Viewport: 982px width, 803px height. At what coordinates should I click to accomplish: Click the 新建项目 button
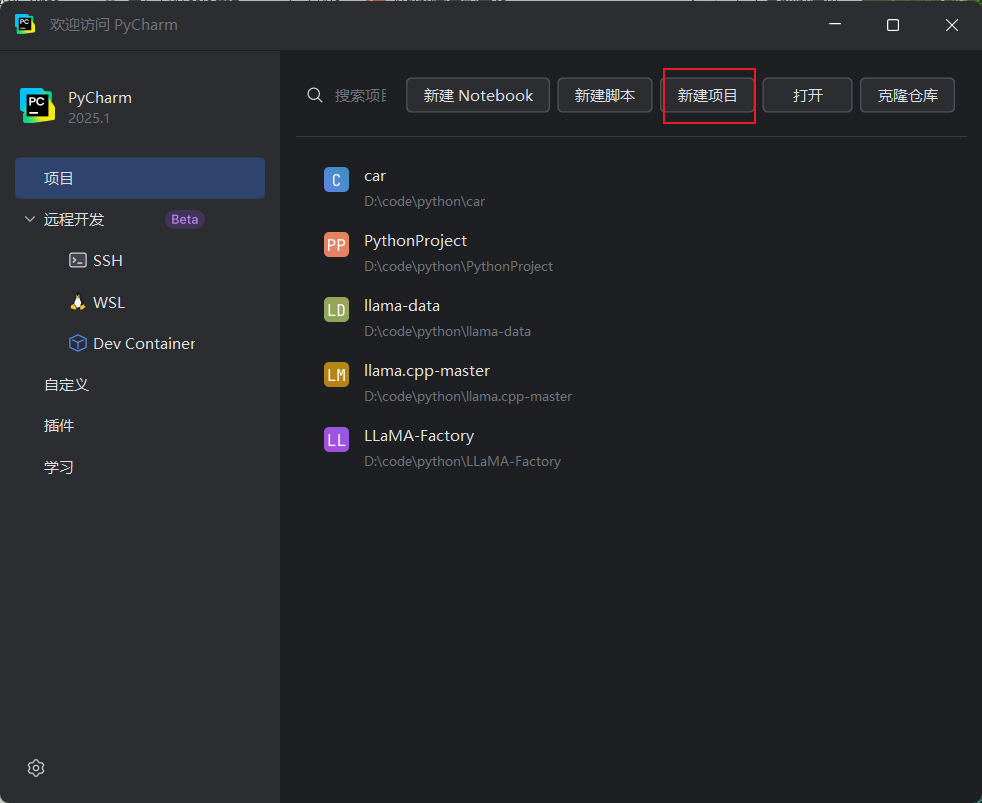coord(708,95)
